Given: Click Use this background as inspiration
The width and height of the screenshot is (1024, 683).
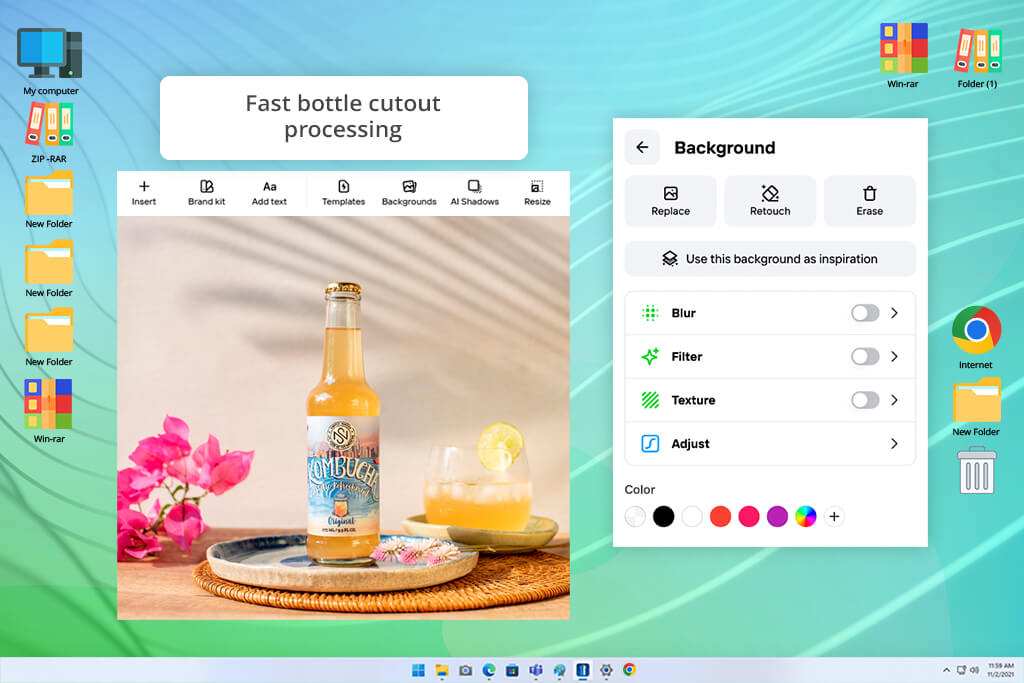Looking at the screenshot, I should pyautogui.click(x=770, y=259).
